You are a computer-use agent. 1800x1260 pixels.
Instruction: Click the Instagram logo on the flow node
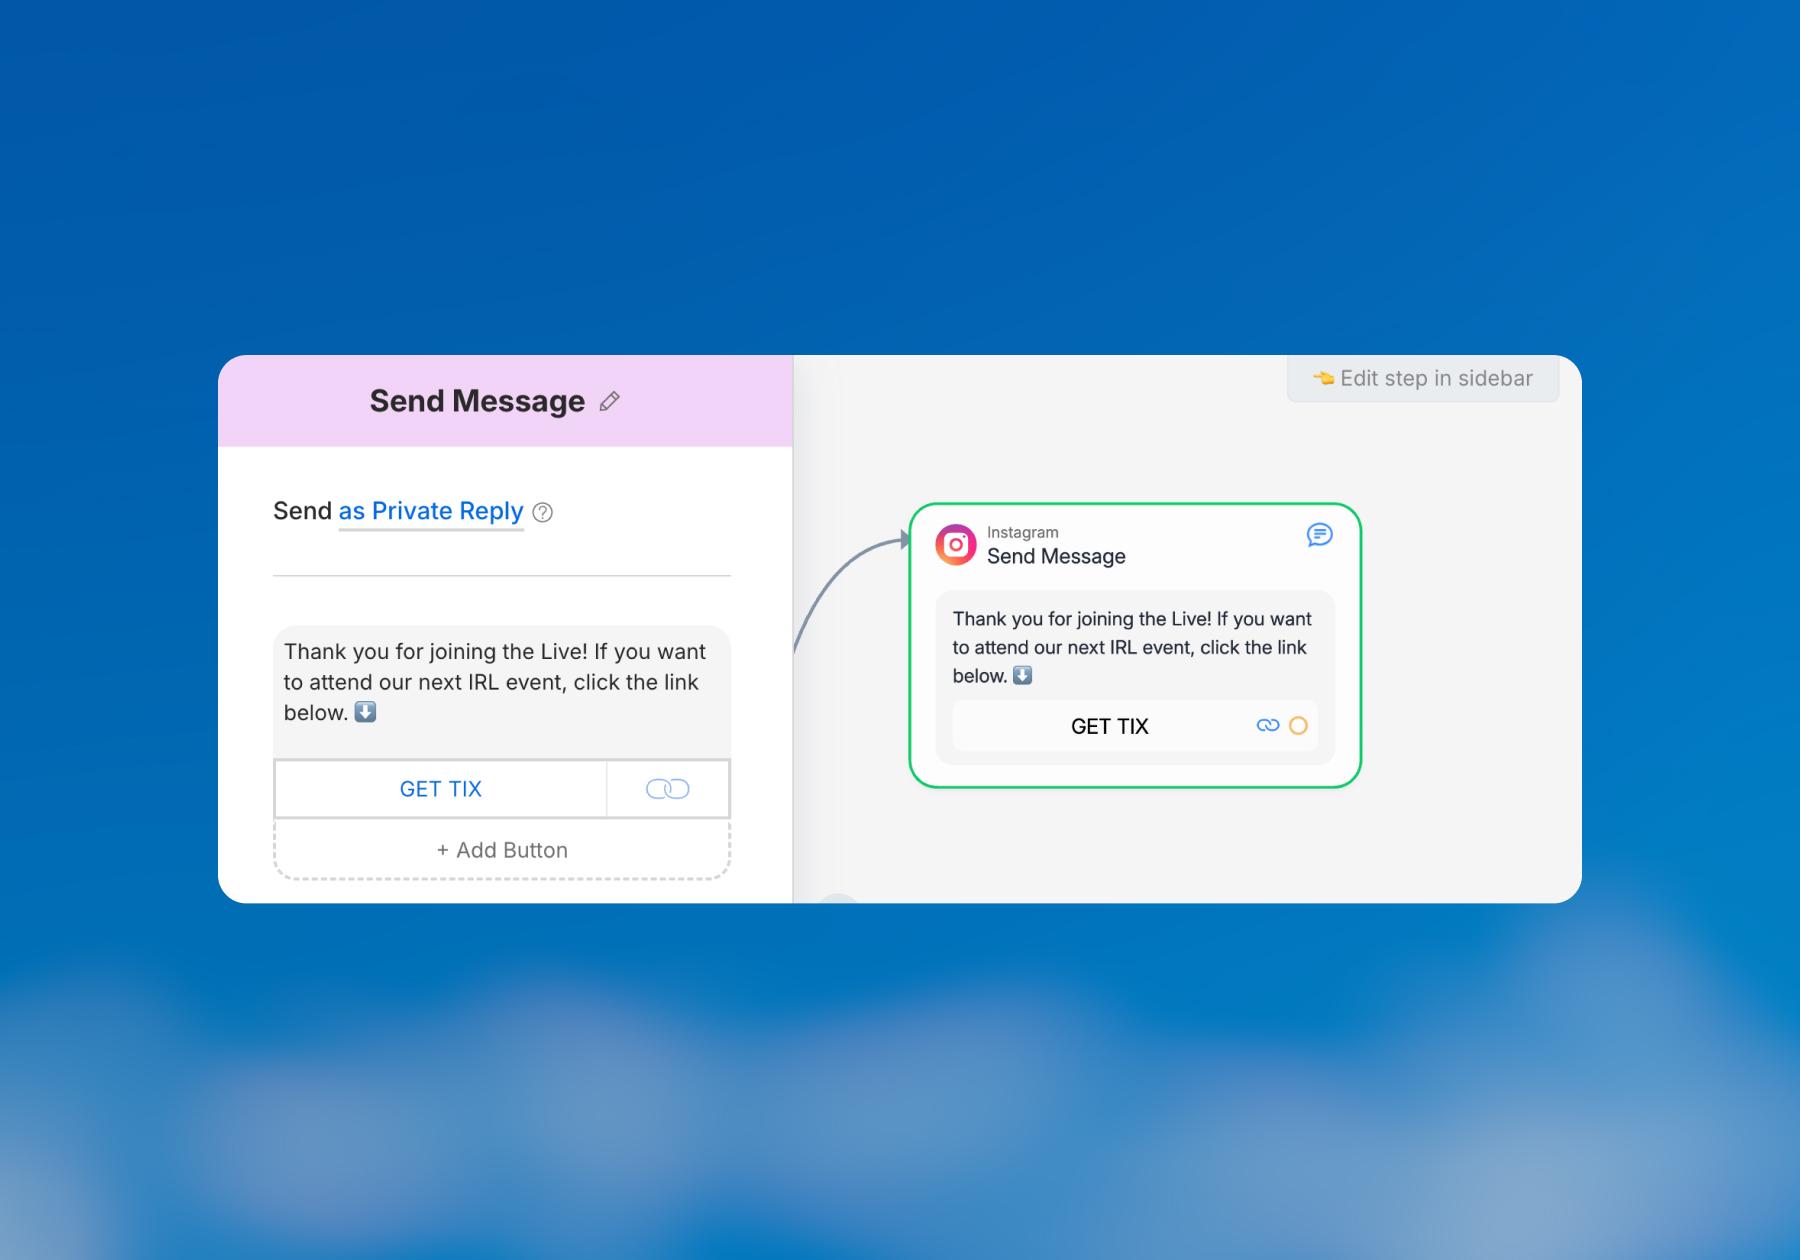click(956, 545)
